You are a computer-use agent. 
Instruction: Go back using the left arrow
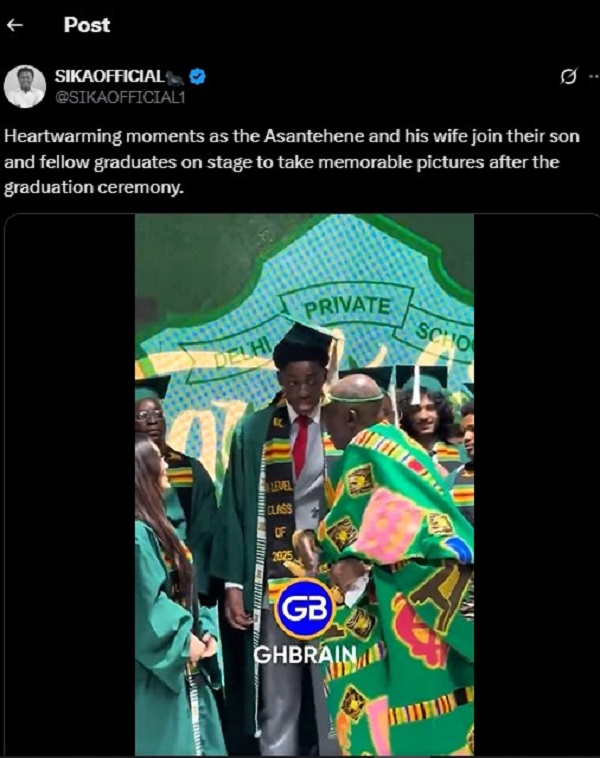(x=15, y=25)
